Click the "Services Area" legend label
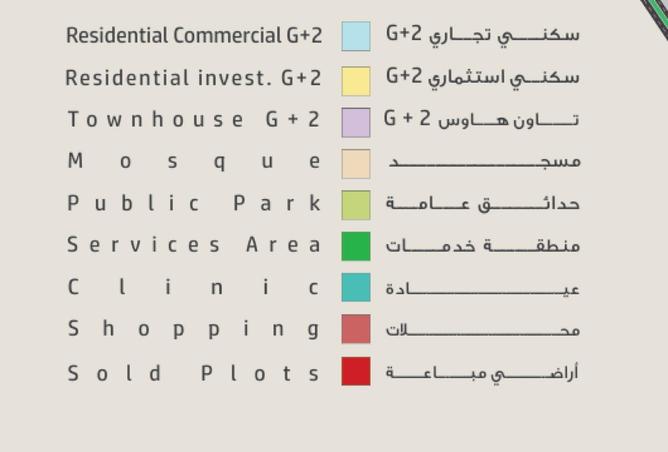This screenshot has height=452, width=668. pos(194,245)
